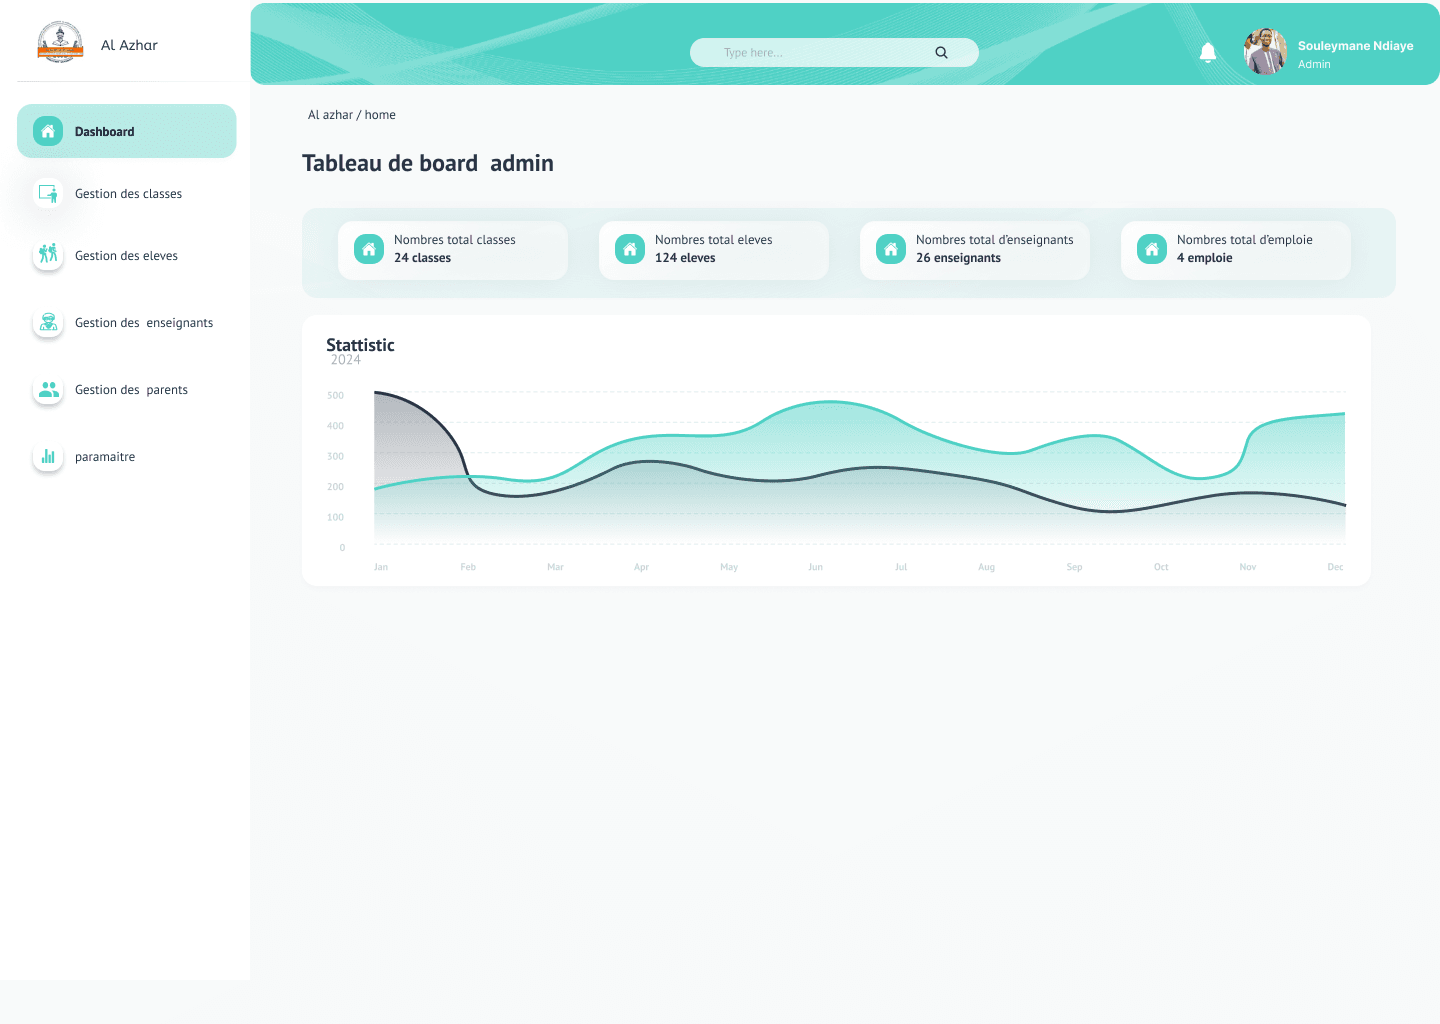Click the Gestion des parents icon
This screenshot has height=1024, width=1440.
click(x=48, y=390)
